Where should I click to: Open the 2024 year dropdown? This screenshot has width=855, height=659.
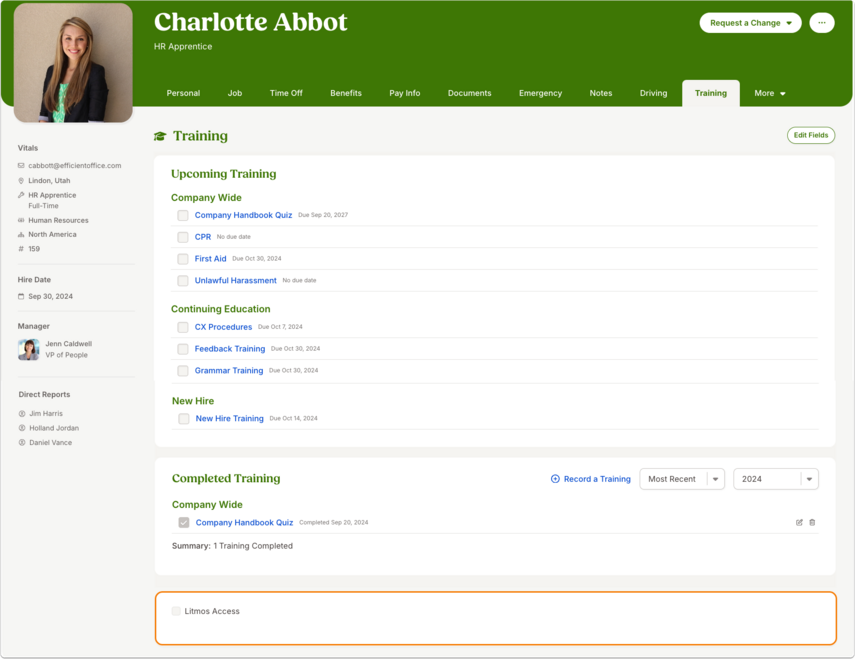tap(775, 479)
